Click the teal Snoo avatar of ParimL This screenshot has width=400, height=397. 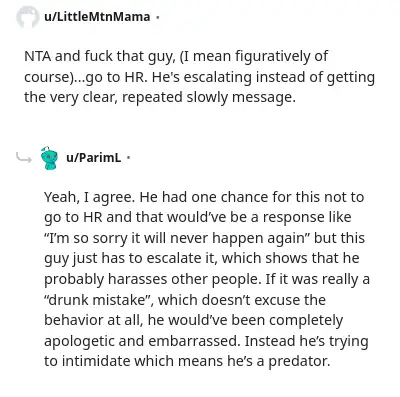click(x=49, y=158)
